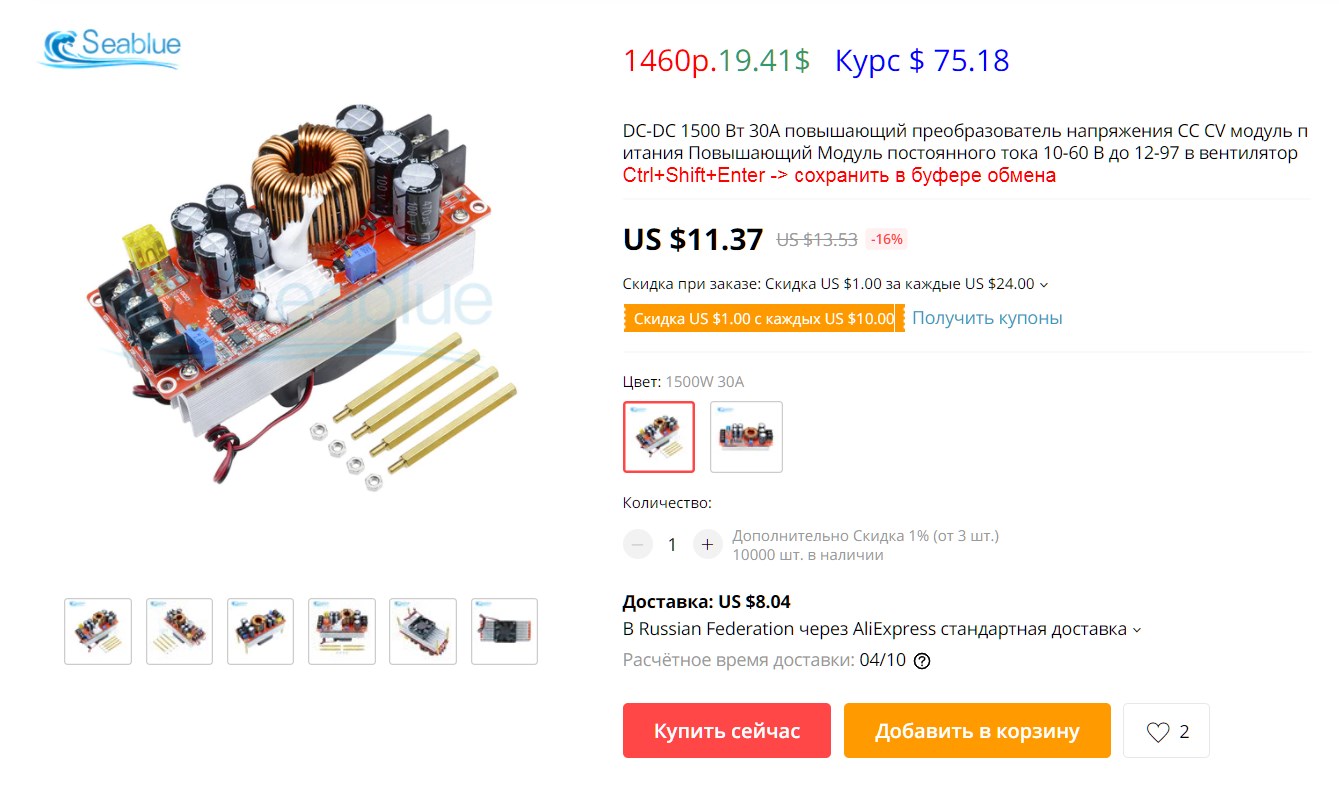Viewport: 1339px width, 785px height.
Task: Click the Купить сейчас button
Action: click(727, 731)
